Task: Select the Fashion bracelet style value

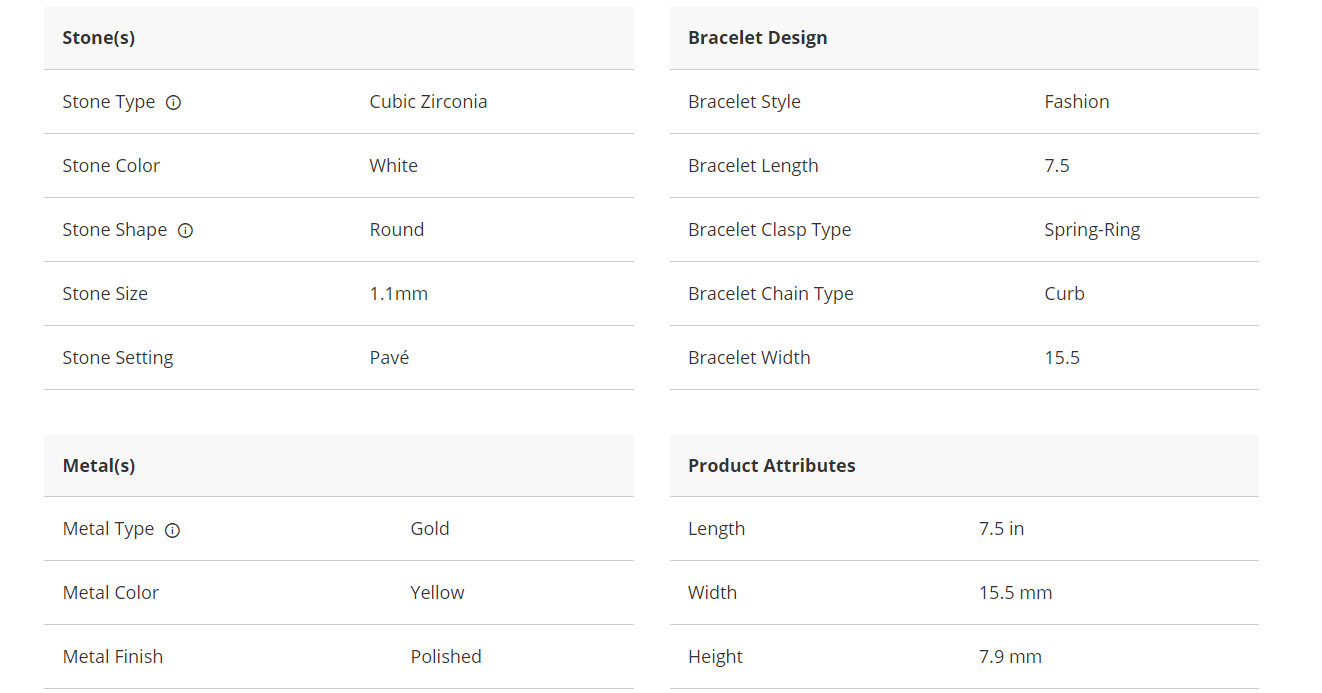Action: pyautogui.click(x=1076, y=101)
